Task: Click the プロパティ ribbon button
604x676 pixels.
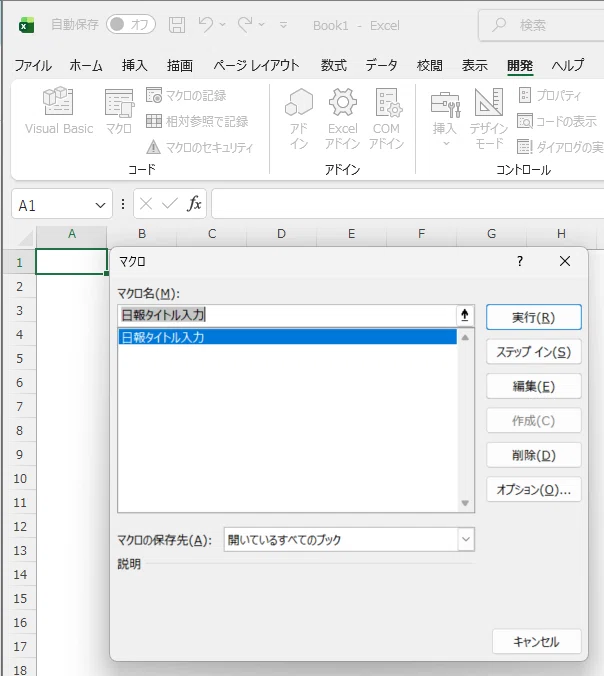Action: 550,95
